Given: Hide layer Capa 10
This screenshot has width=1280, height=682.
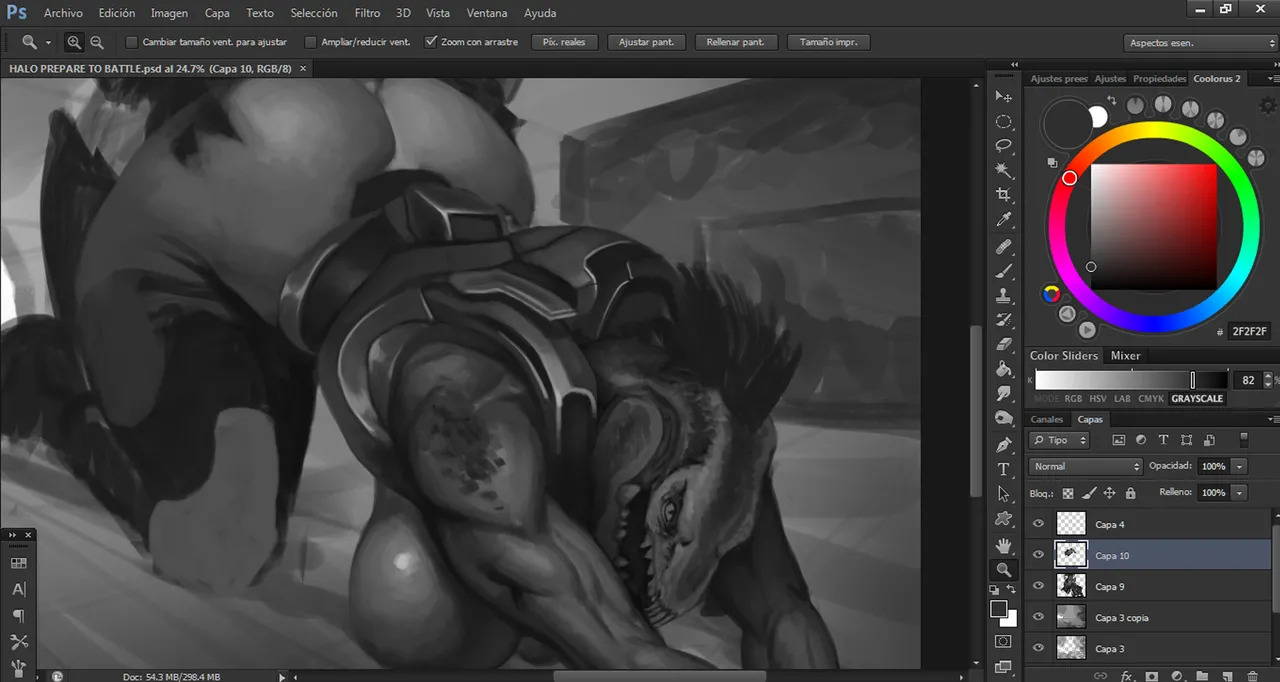Looking at the screenshot, I should (x=1038, y=555).
